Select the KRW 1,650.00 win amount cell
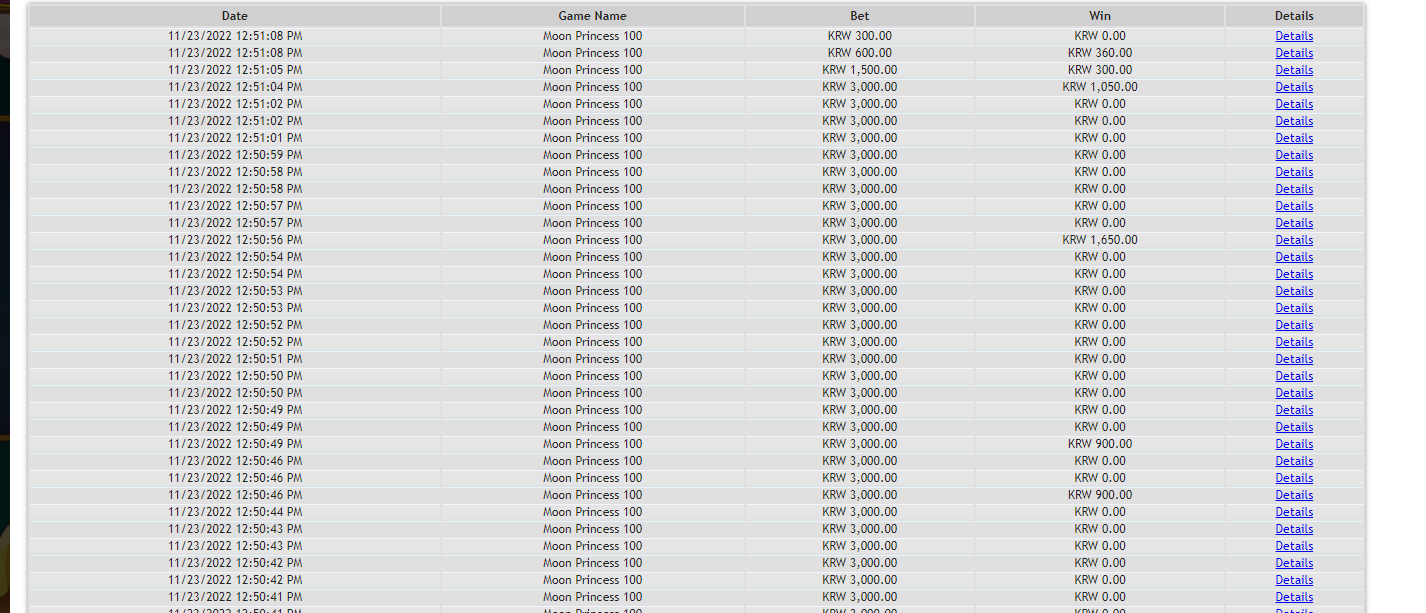This screenshot has width=1426, height=613. pos(1100,240)
